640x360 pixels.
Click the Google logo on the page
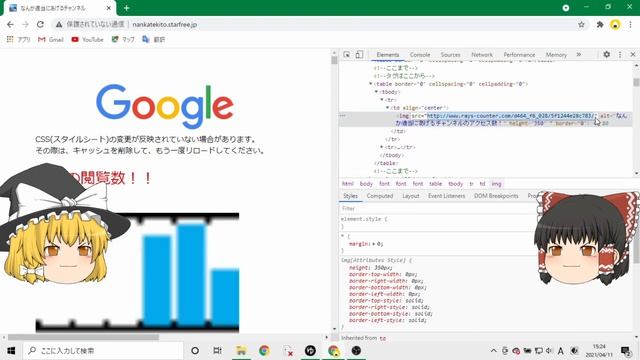[165, 106]
